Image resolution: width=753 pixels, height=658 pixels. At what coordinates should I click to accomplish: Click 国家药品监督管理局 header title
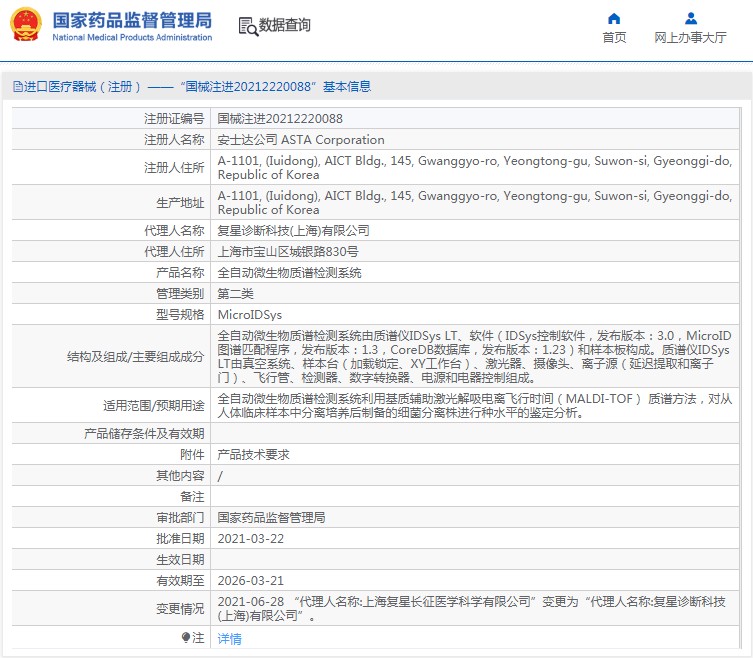click(132, 20)
